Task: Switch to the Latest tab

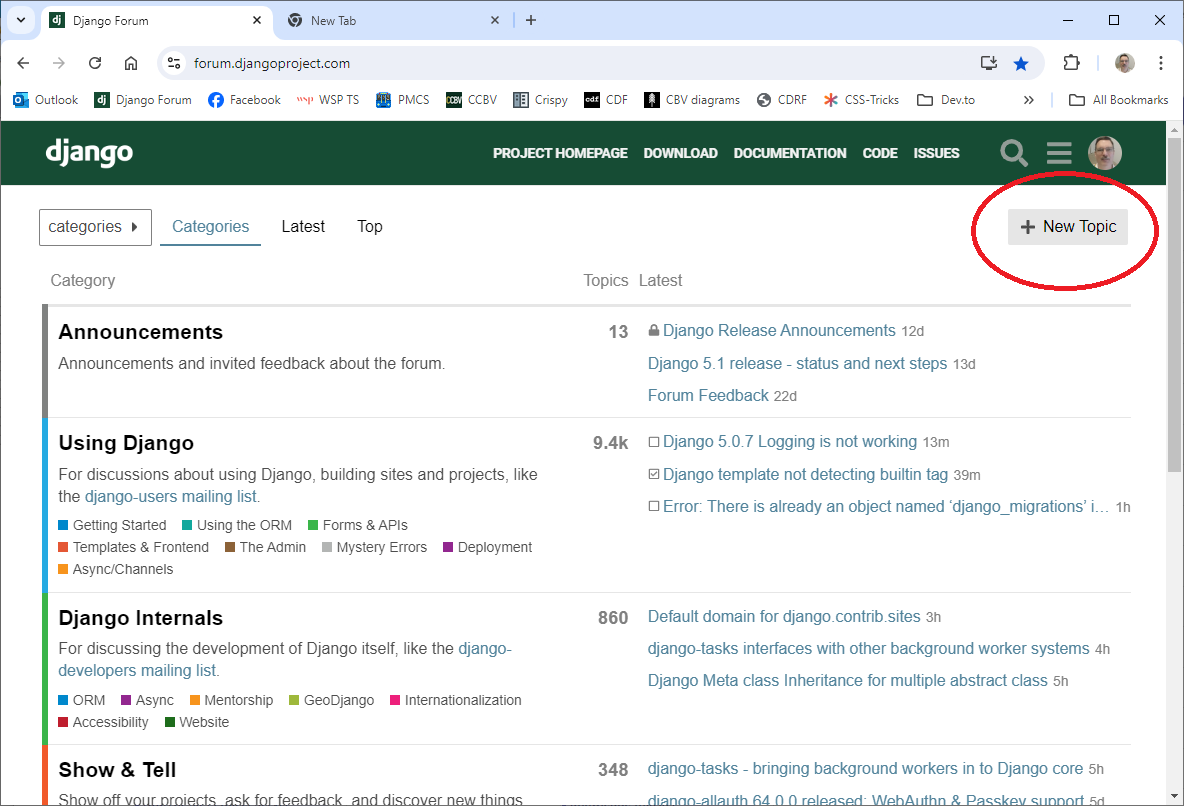Action: click(303, 227)
